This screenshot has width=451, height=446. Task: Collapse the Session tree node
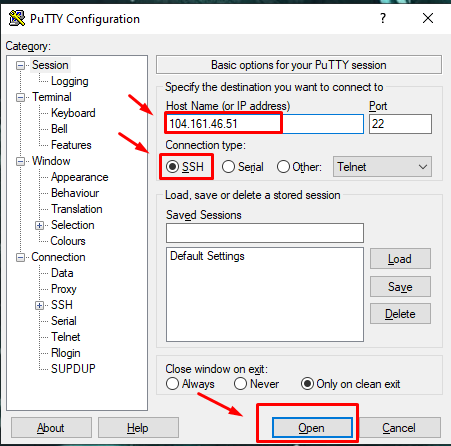coord(20,65)
